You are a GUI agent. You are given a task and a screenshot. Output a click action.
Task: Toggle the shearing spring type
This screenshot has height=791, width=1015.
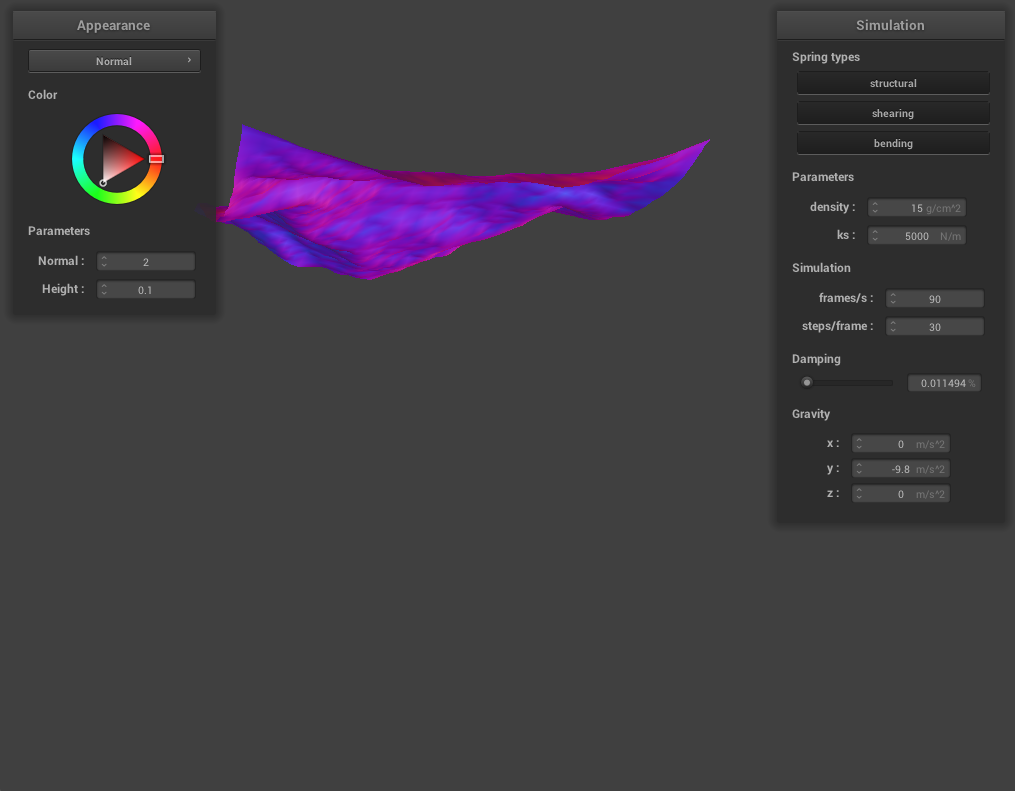point(893,113)
